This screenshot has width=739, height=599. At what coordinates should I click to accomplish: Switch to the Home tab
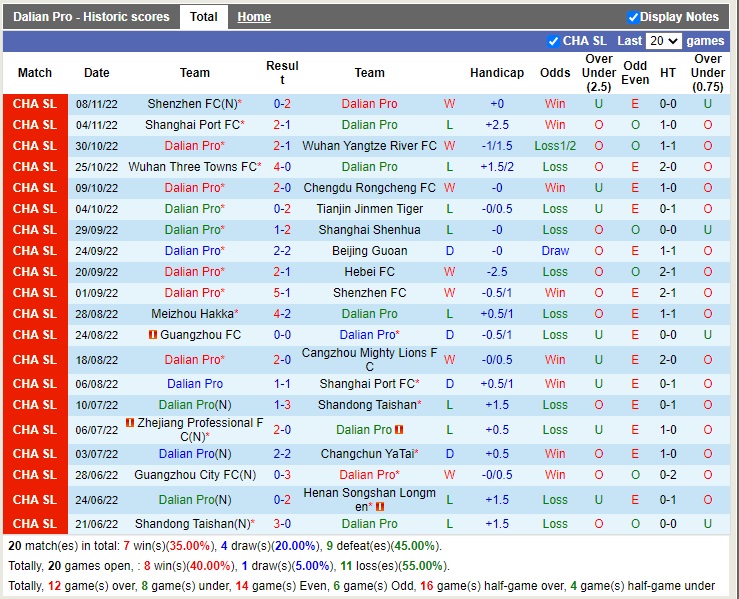click(254, 17)
